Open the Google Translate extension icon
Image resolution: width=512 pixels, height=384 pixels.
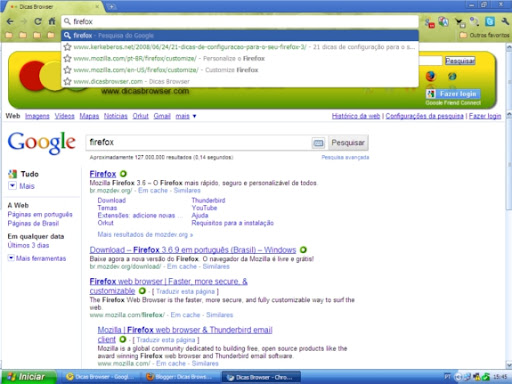pos(443,22)
